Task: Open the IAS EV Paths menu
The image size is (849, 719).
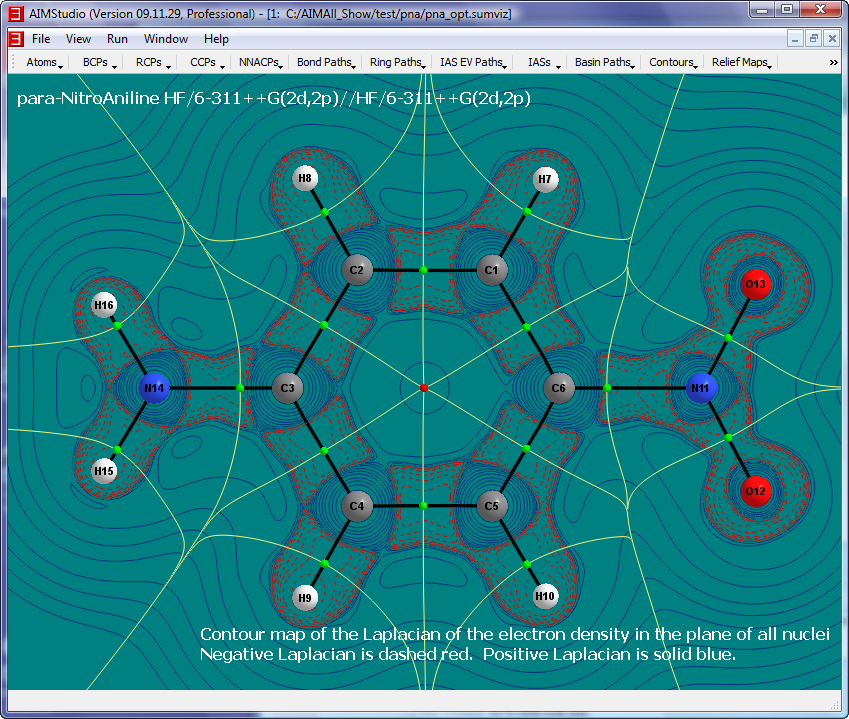Action: tap(472, 62)
